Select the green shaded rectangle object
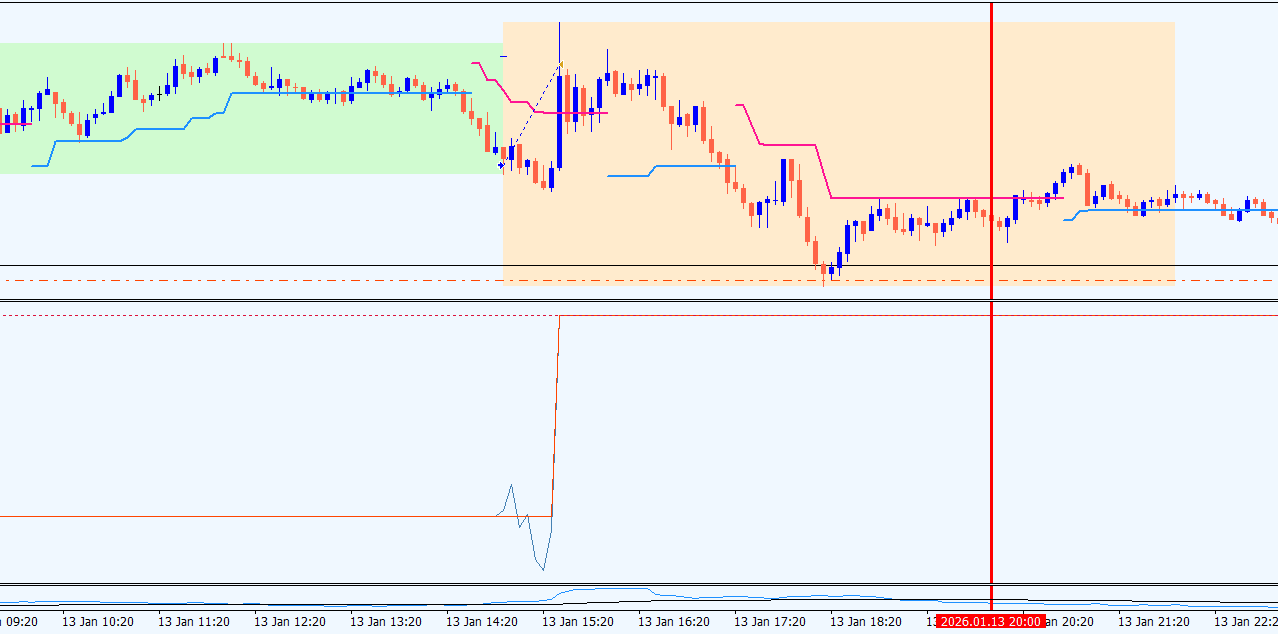Image resolution: width=1278 pixels, height=634 pixels. (250, 108)
